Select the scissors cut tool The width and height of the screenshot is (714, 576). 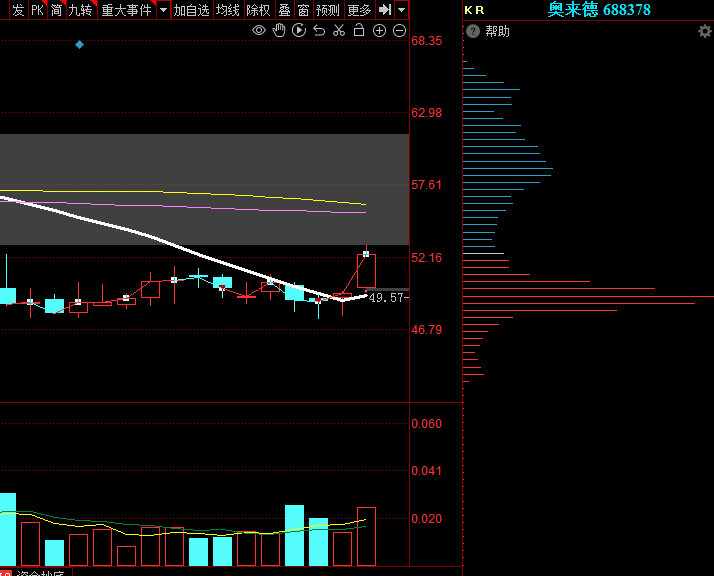coord(339,31)
